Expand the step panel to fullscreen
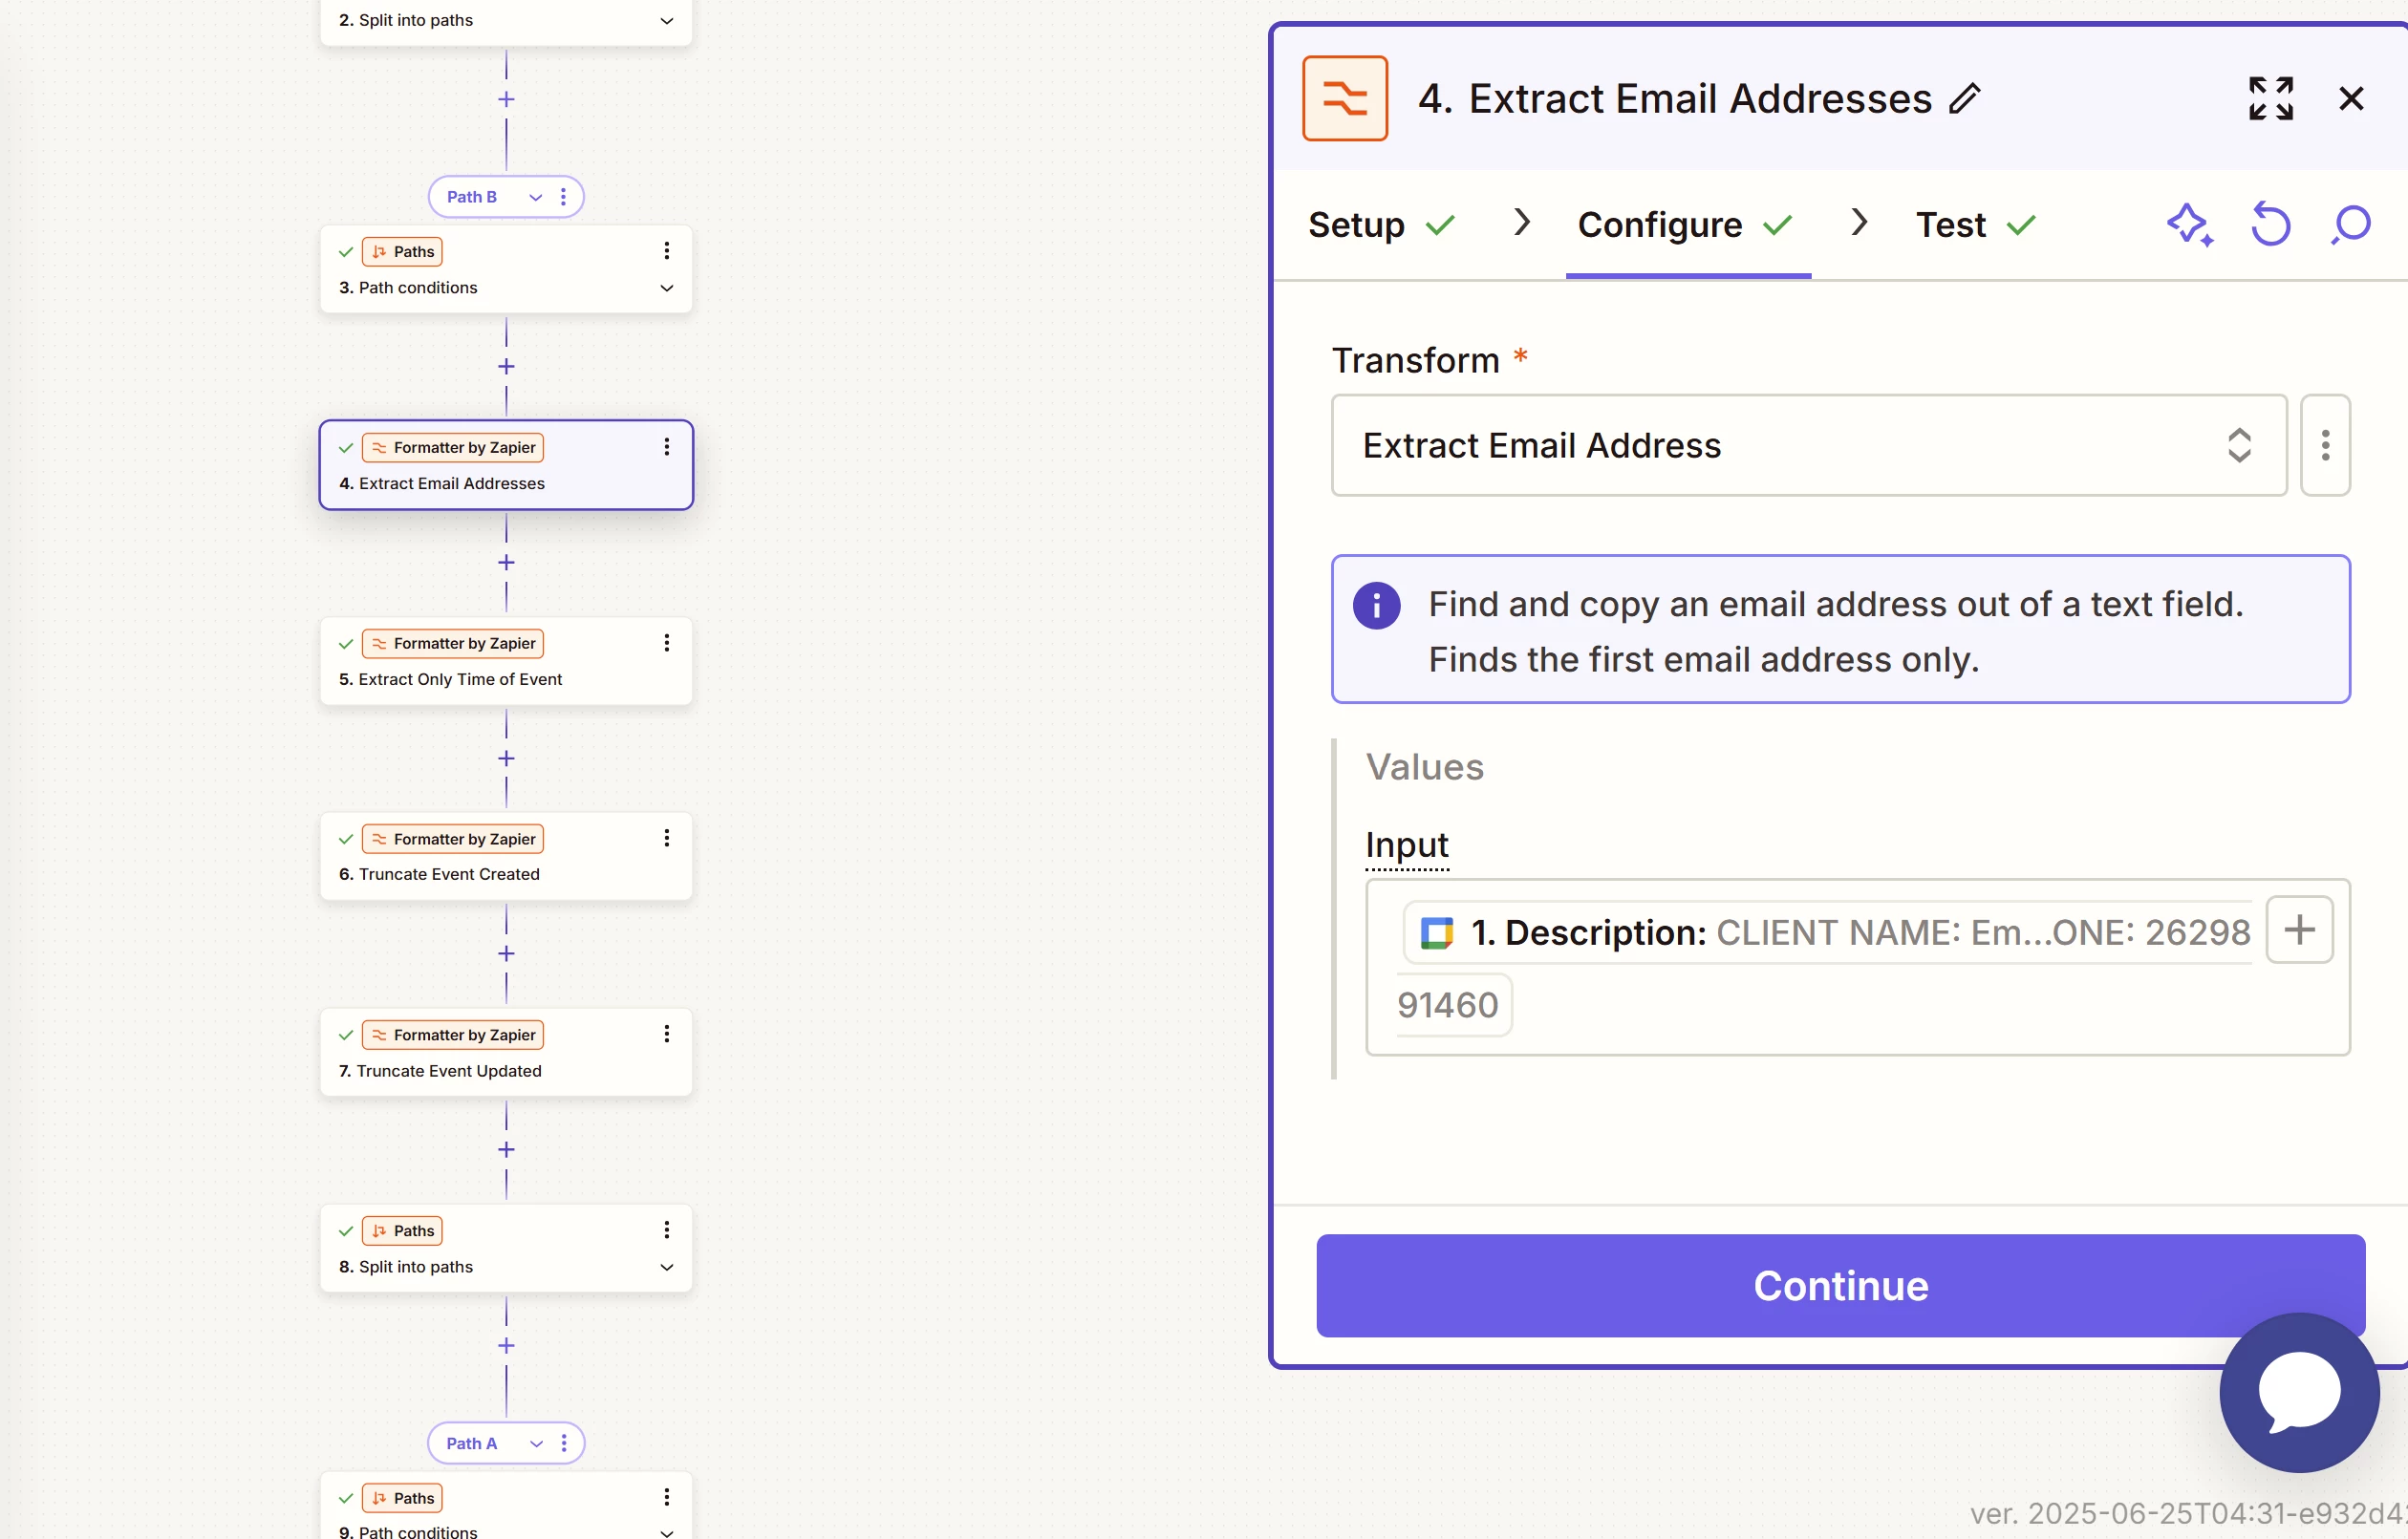Screen dimensions: 2408x1539 [2270, 98]
